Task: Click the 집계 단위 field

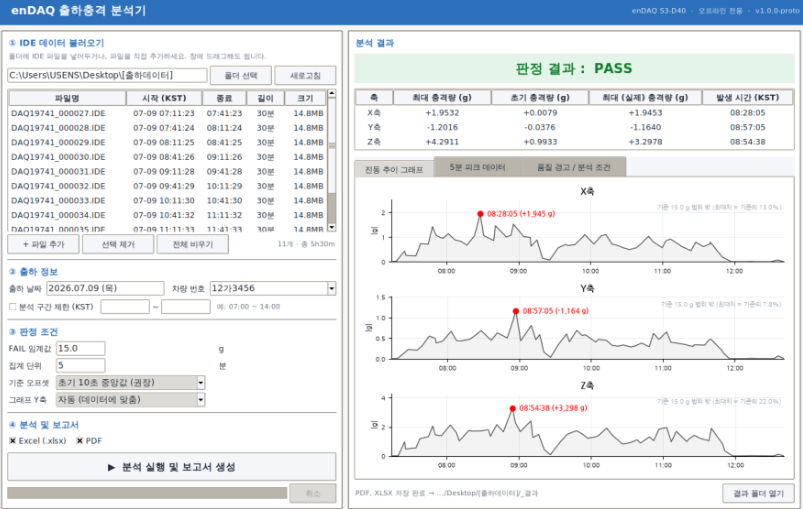Action: [80, 365]
